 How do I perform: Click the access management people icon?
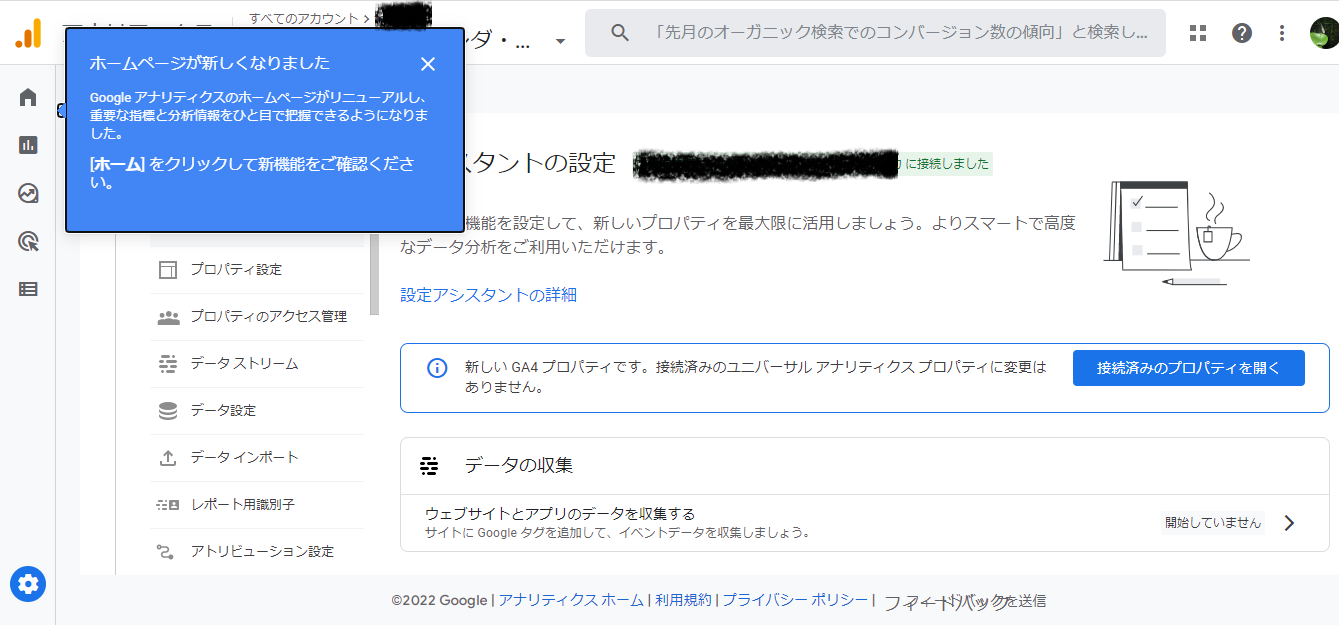pyautogui.click(x=168, y=317)
